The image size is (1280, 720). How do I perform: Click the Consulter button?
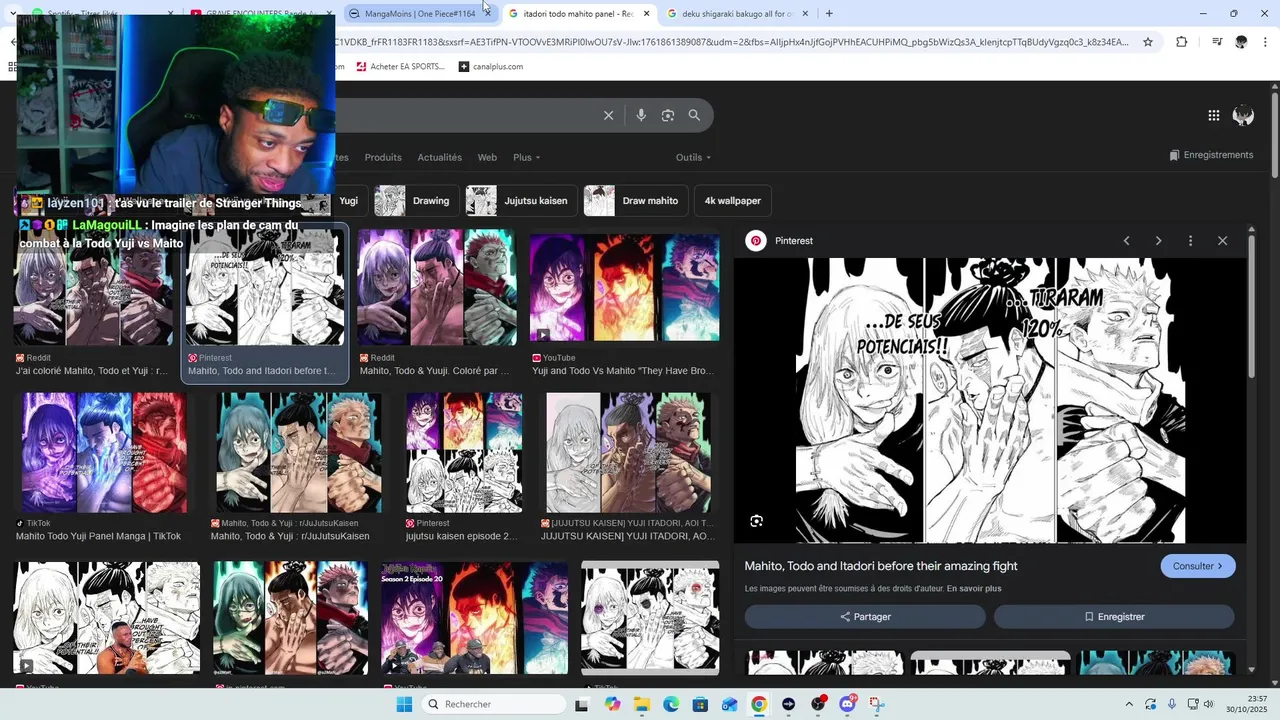(x=1198, y=566)
